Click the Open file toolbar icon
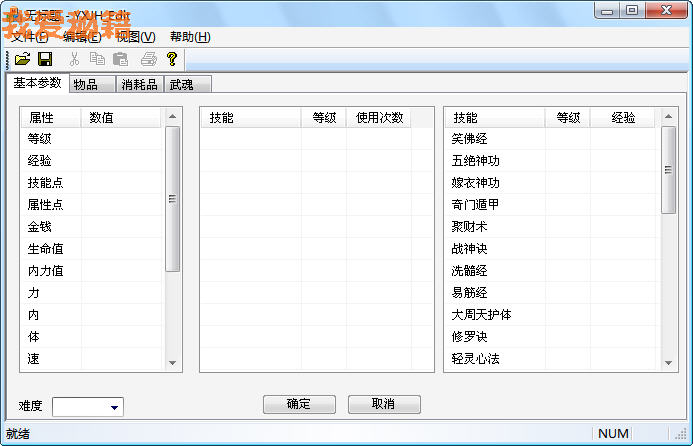Image resolution: width=693 pixels, height=446 pixels. (x=22, y=60)
